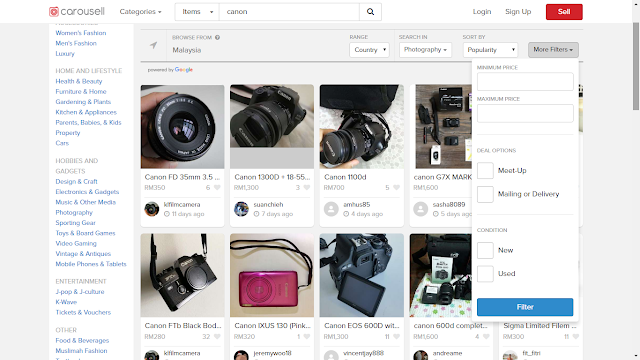Check the New condition box

[485, 250]
